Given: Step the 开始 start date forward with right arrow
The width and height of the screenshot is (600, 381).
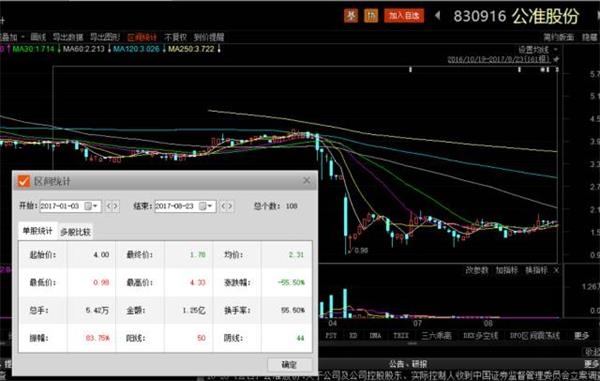Looking at the screenshot, I should click(x=116, y=206).
